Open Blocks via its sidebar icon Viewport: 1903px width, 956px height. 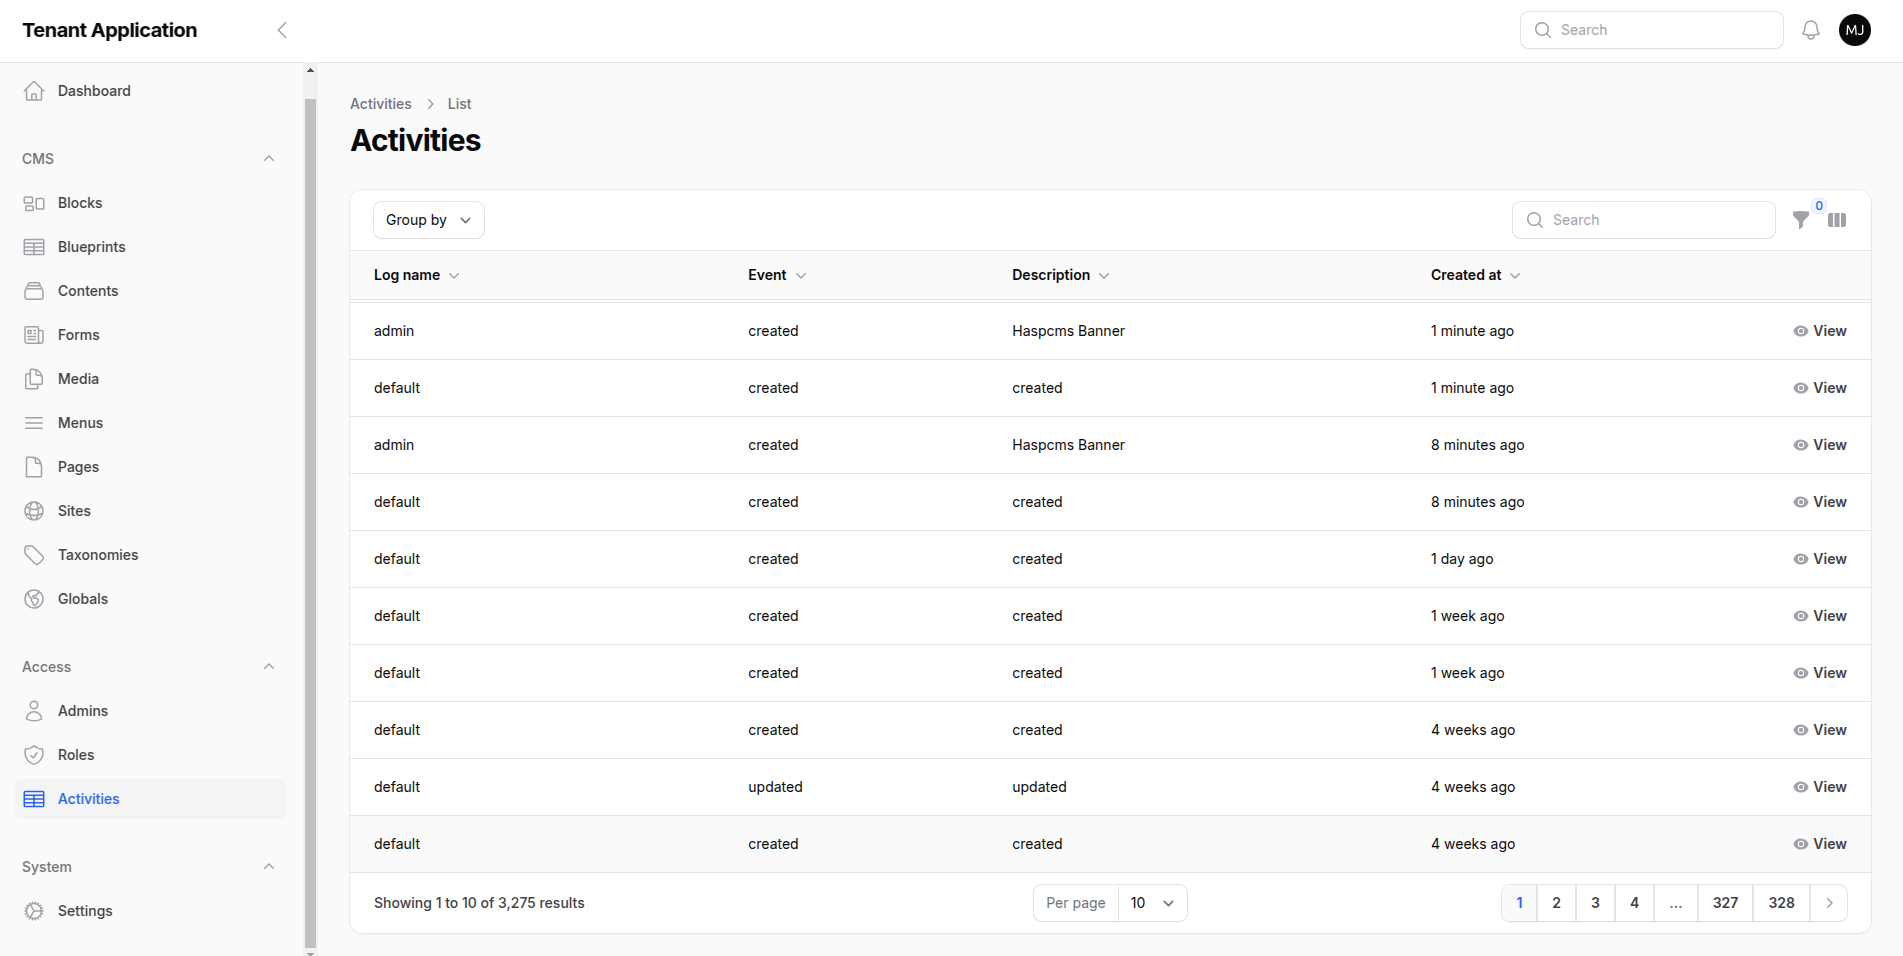34,203
